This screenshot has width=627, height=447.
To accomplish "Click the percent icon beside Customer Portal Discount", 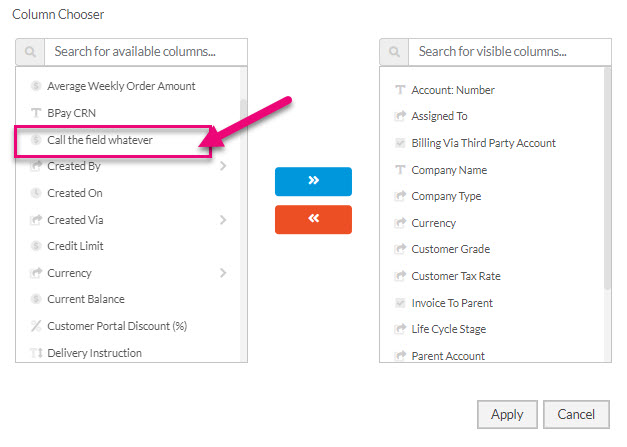I will tap(36, 326).
